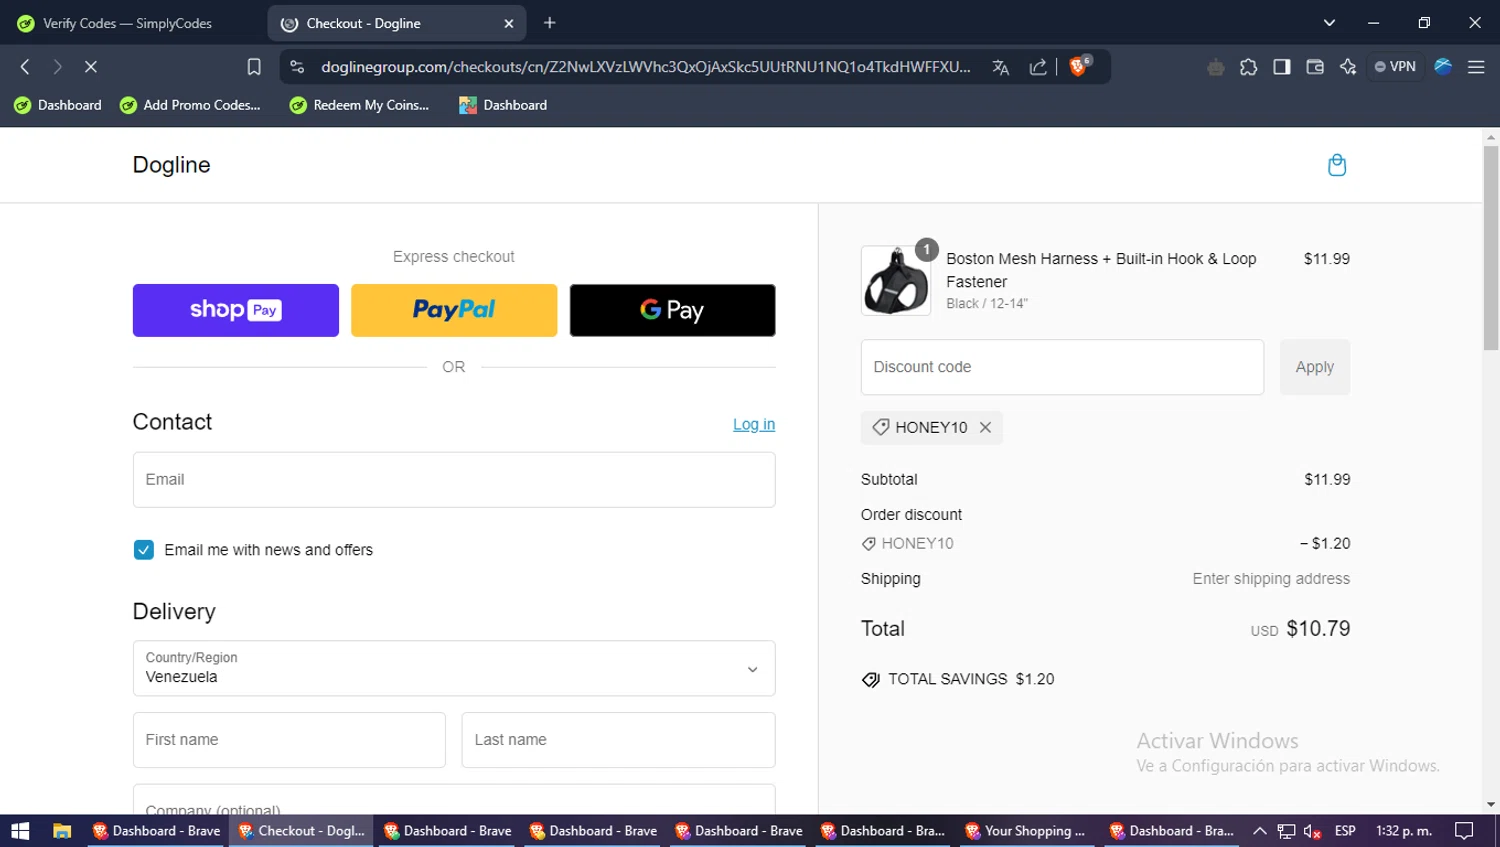The image size is (1500, 847).
Task: Pay with the Google Pay button
Action: [672, 310]
